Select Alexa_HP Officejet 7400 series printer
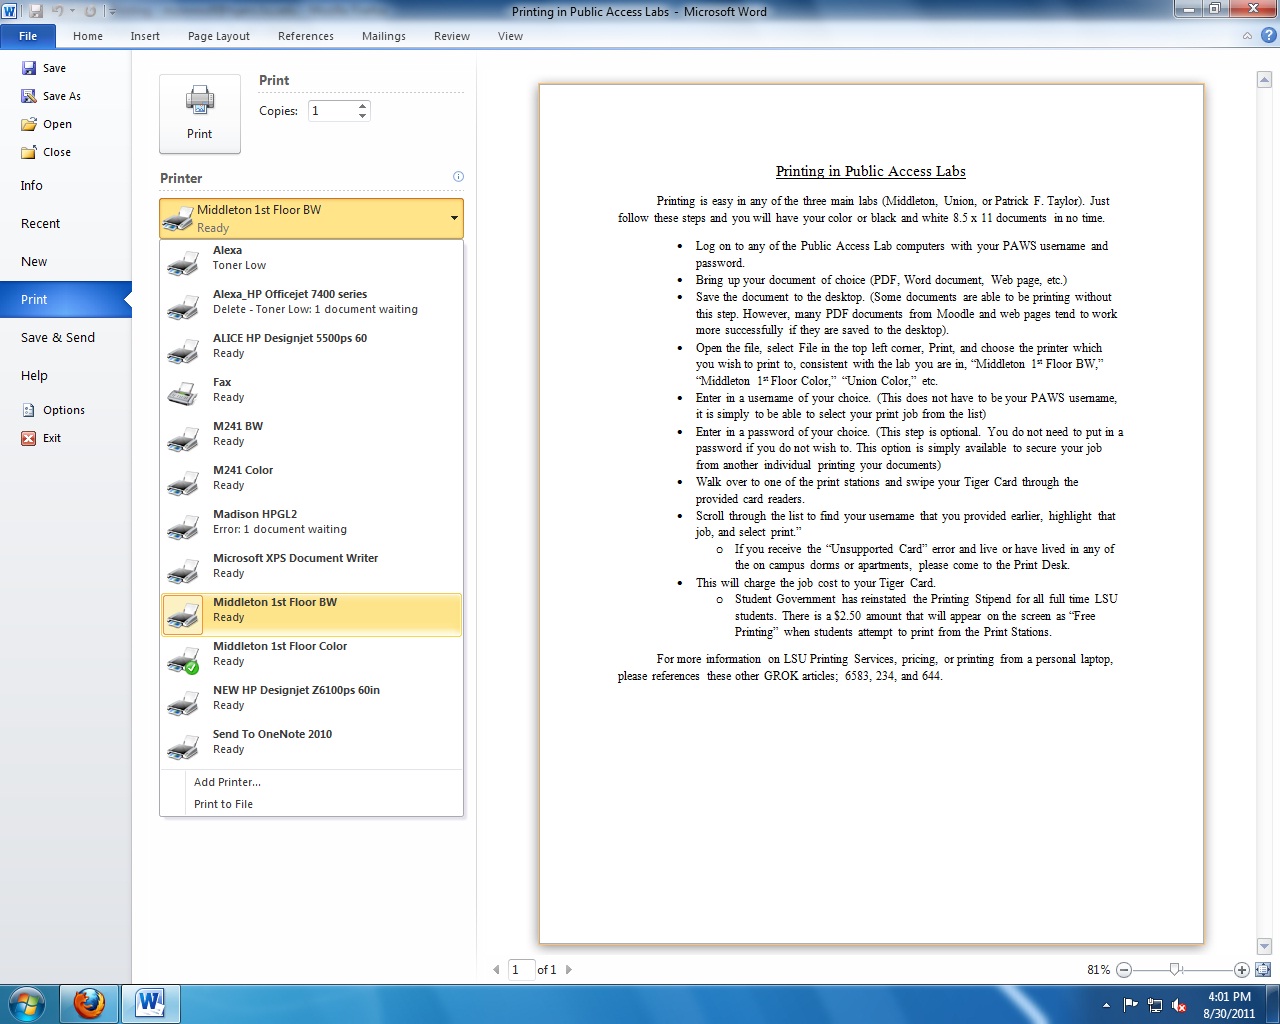The width and height of the screenshot is (1280, 1024). pos(311,302)
